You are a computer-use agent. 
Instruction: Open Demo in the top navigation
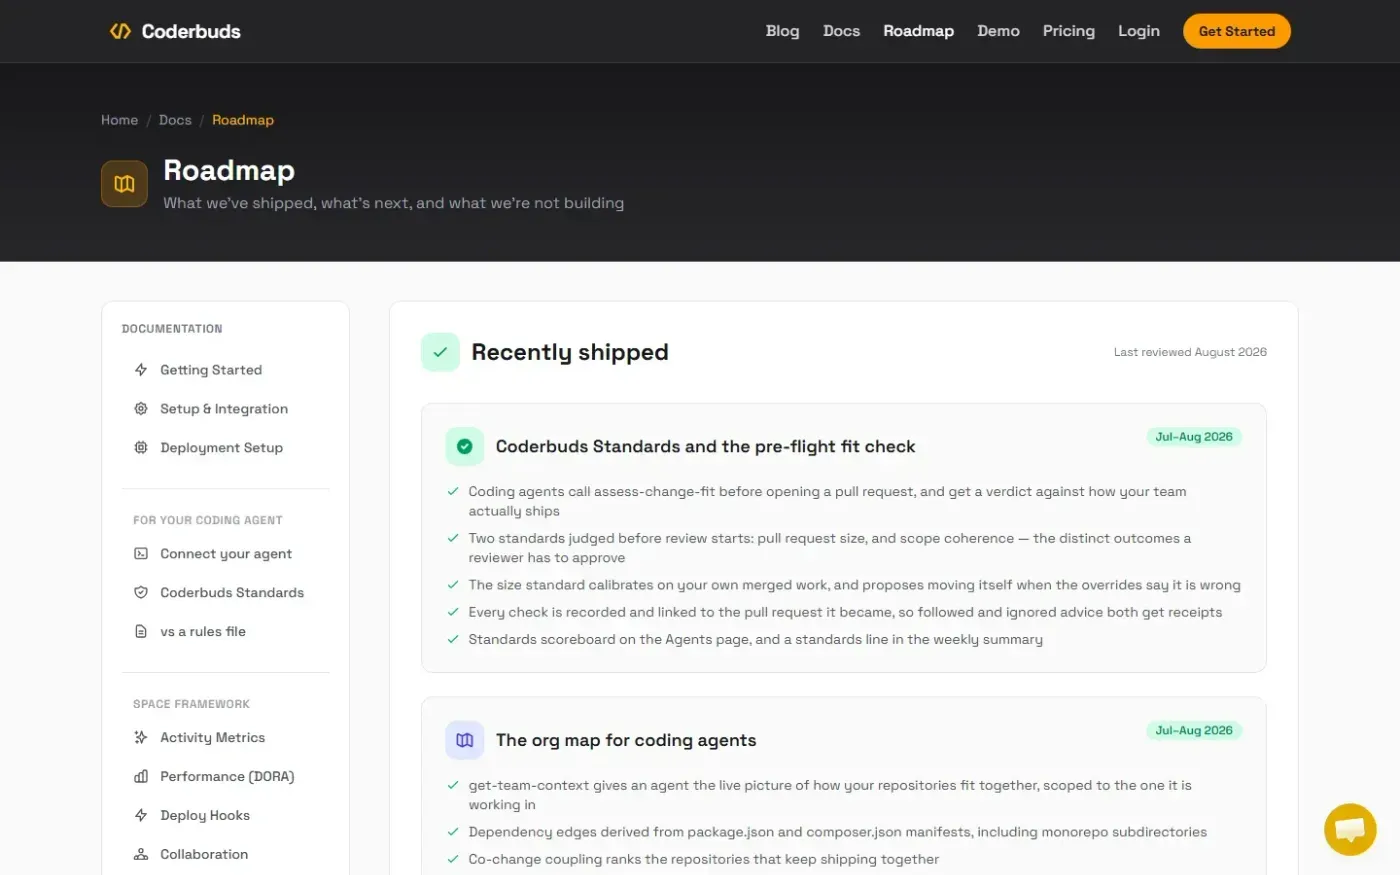click(998, 31)
